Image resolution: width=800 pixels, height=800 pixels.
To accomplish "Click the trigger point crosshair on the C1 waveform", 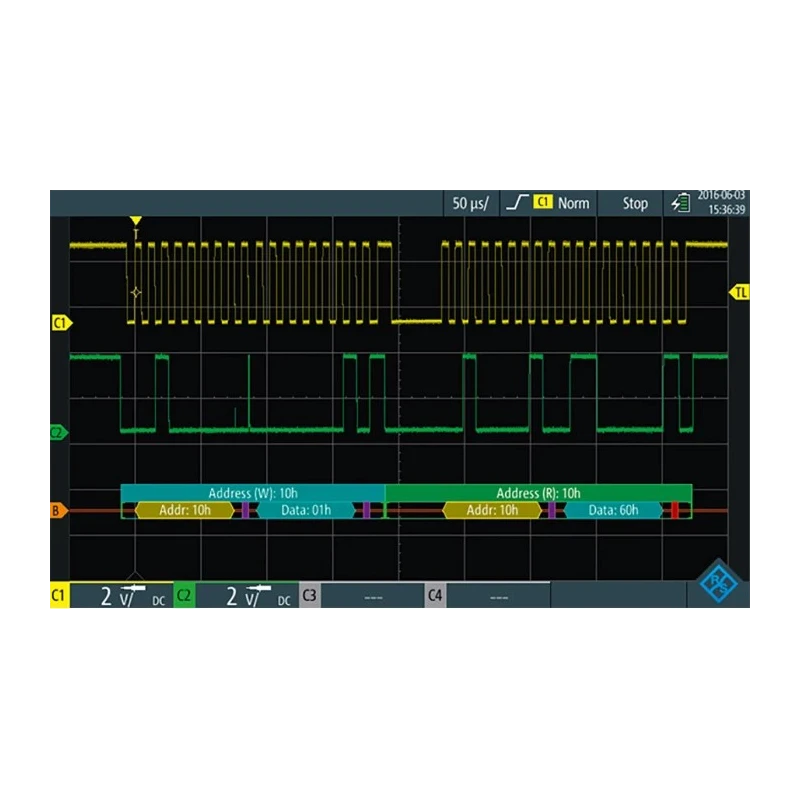I will pos(136,293).
